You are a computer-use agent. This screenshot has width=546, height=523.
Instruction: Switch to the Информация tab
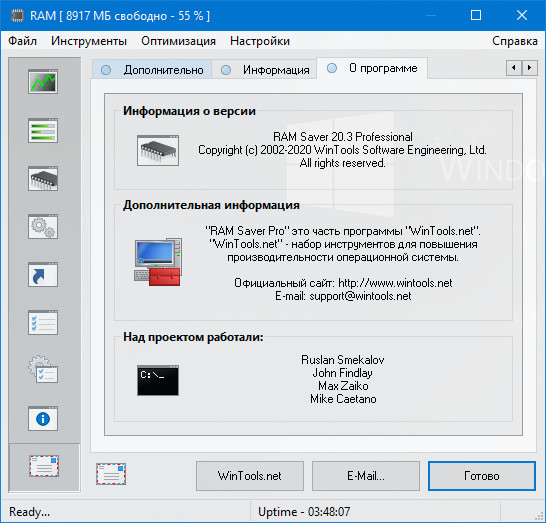[265, 70]
